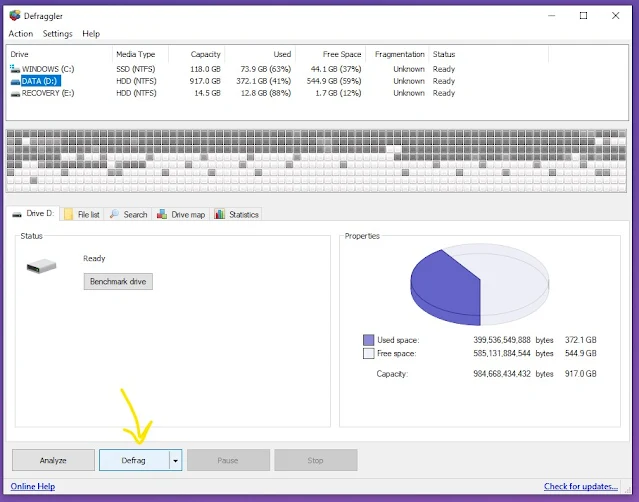Select the DATA (D:) drive icon

pos(15,81)
